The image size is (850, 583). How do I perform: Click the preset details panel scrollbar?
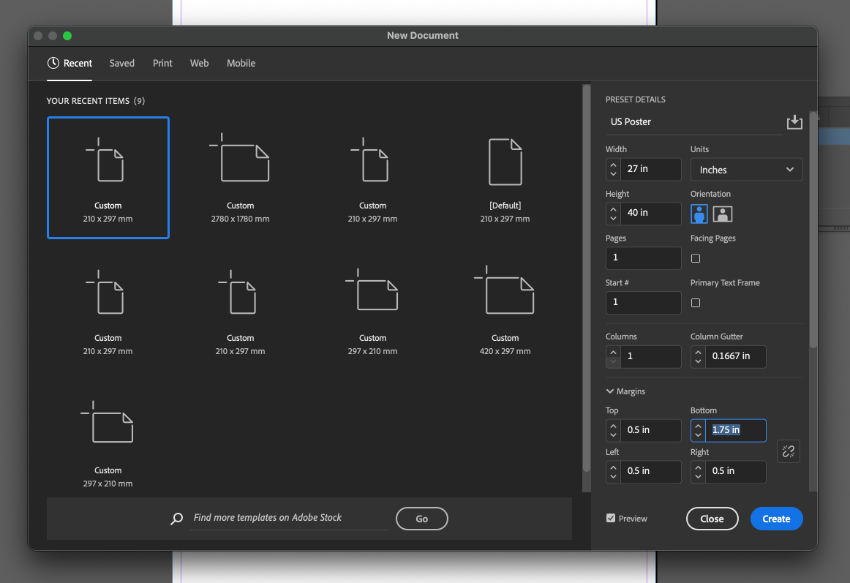coord(813,230)
